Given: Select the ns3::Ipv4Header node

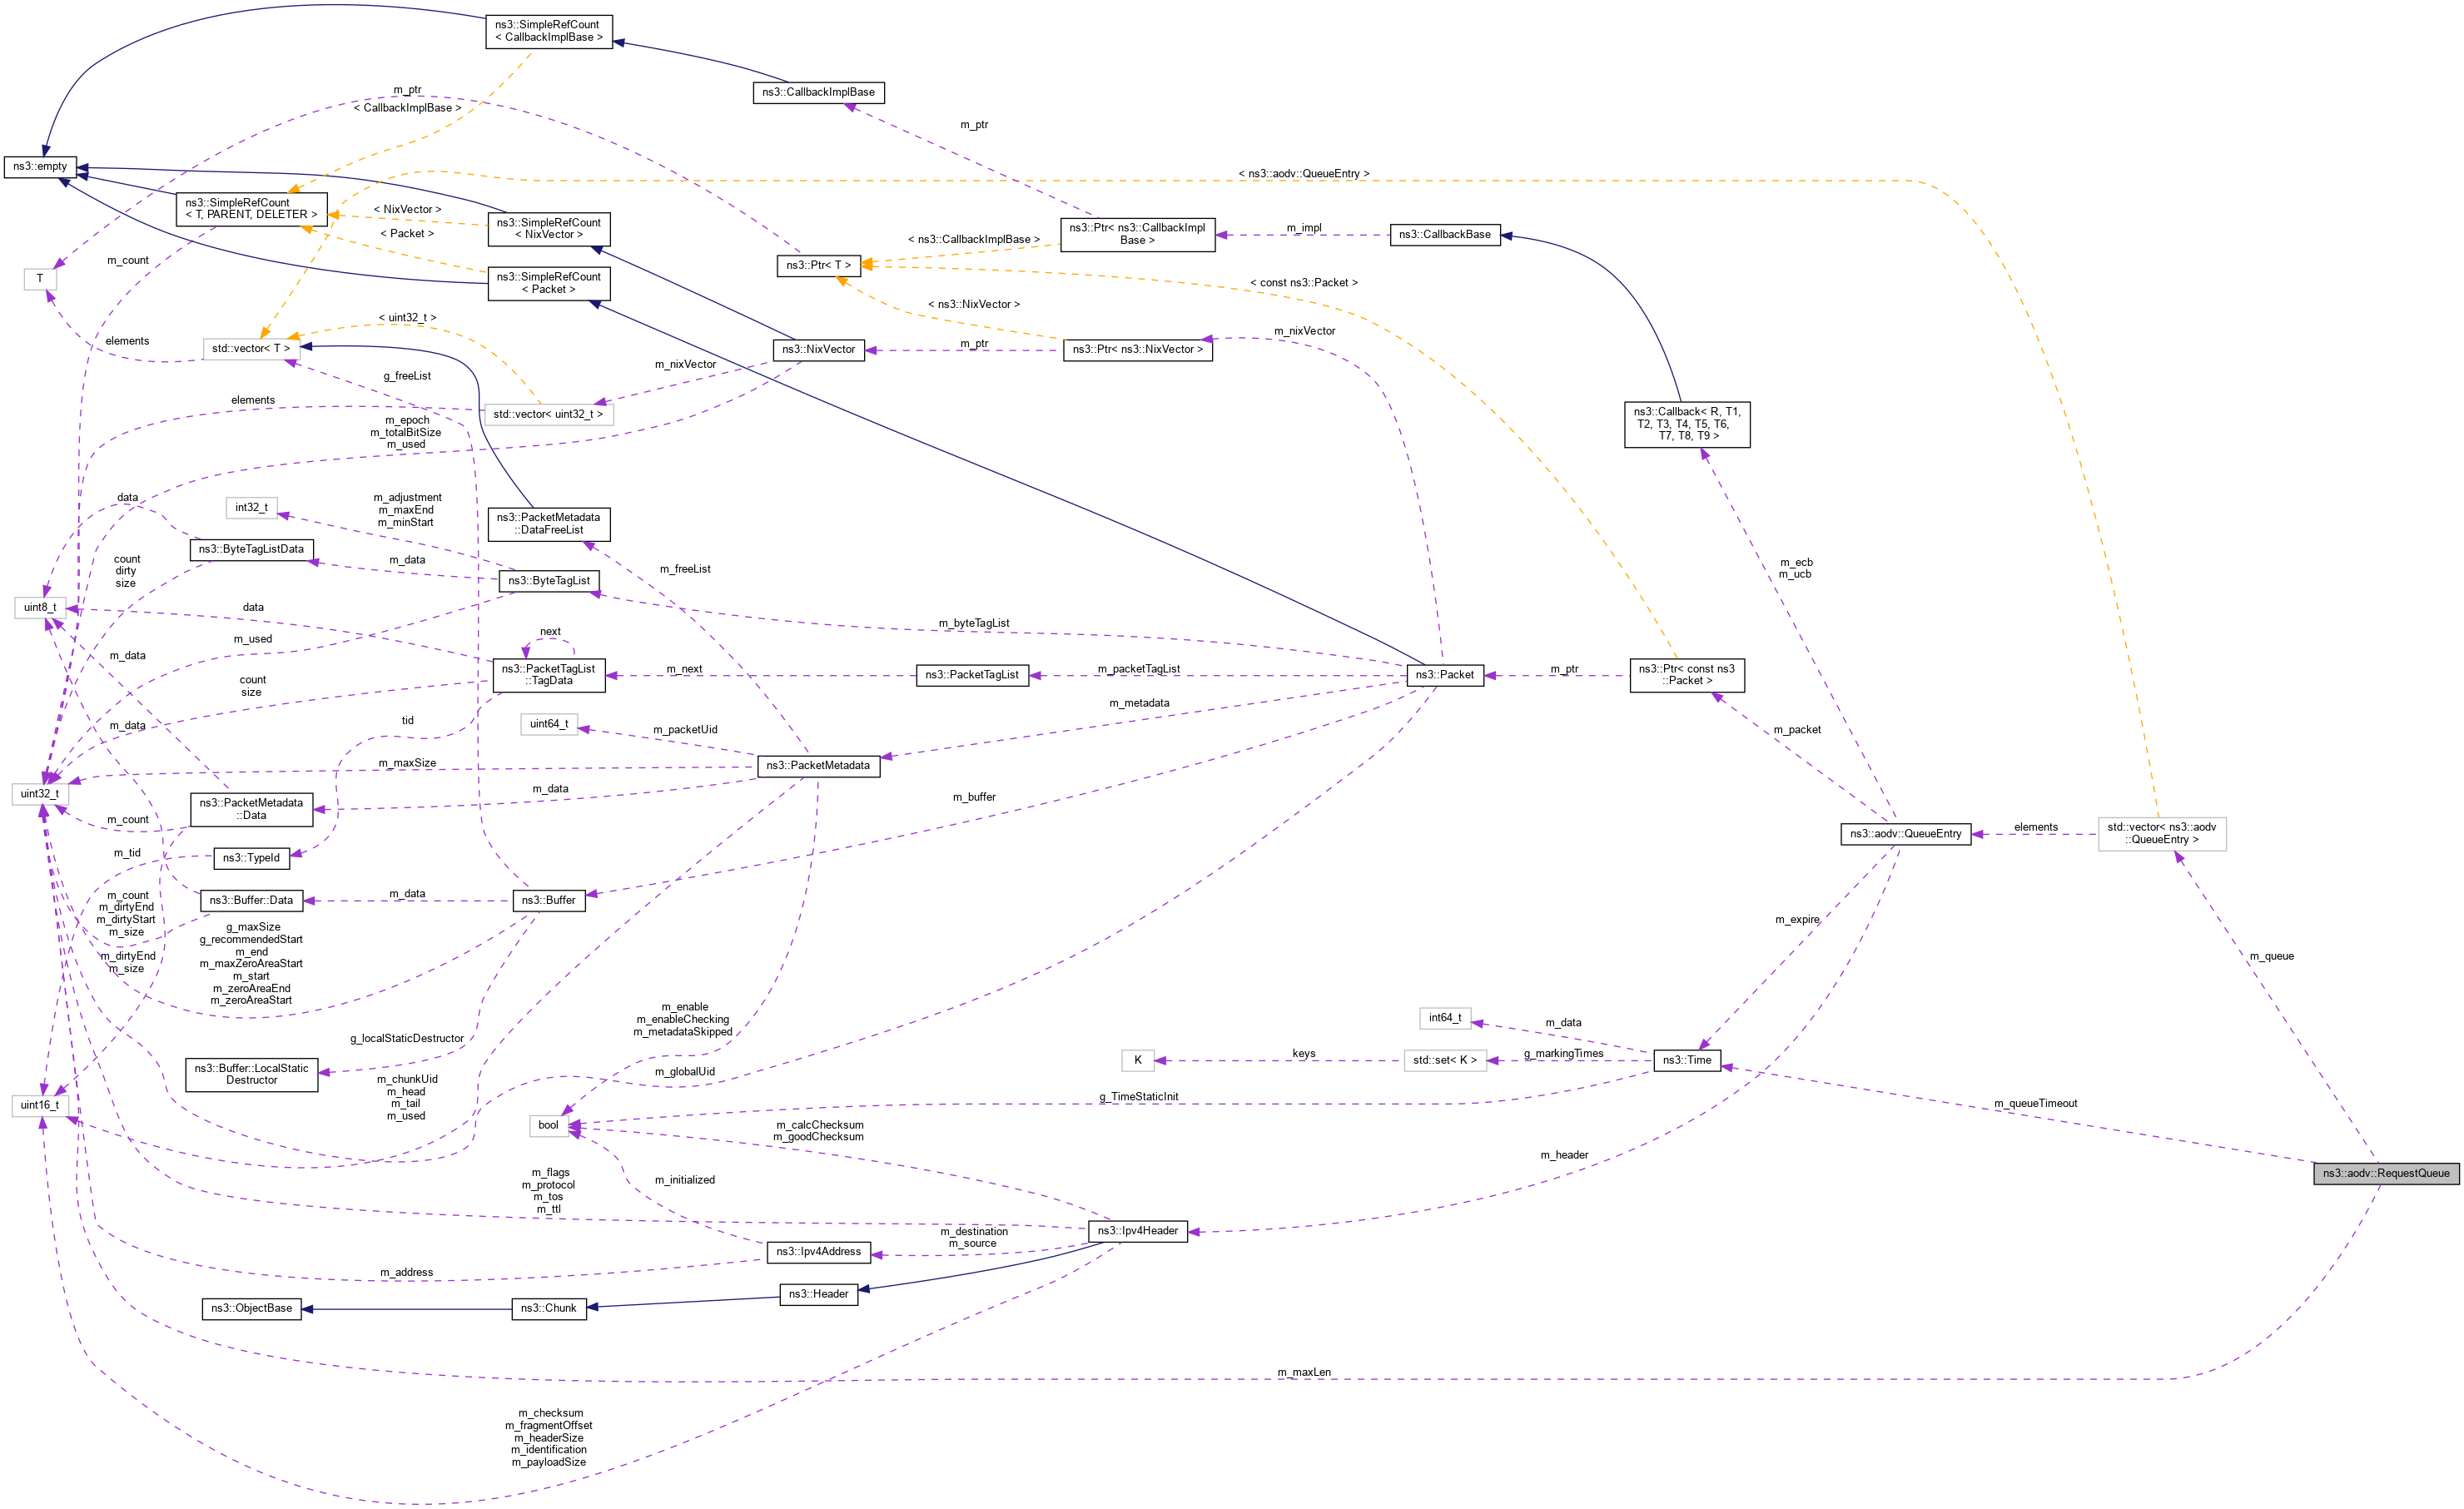Looking at the screenshot, I should [x=1137, y=1231].
